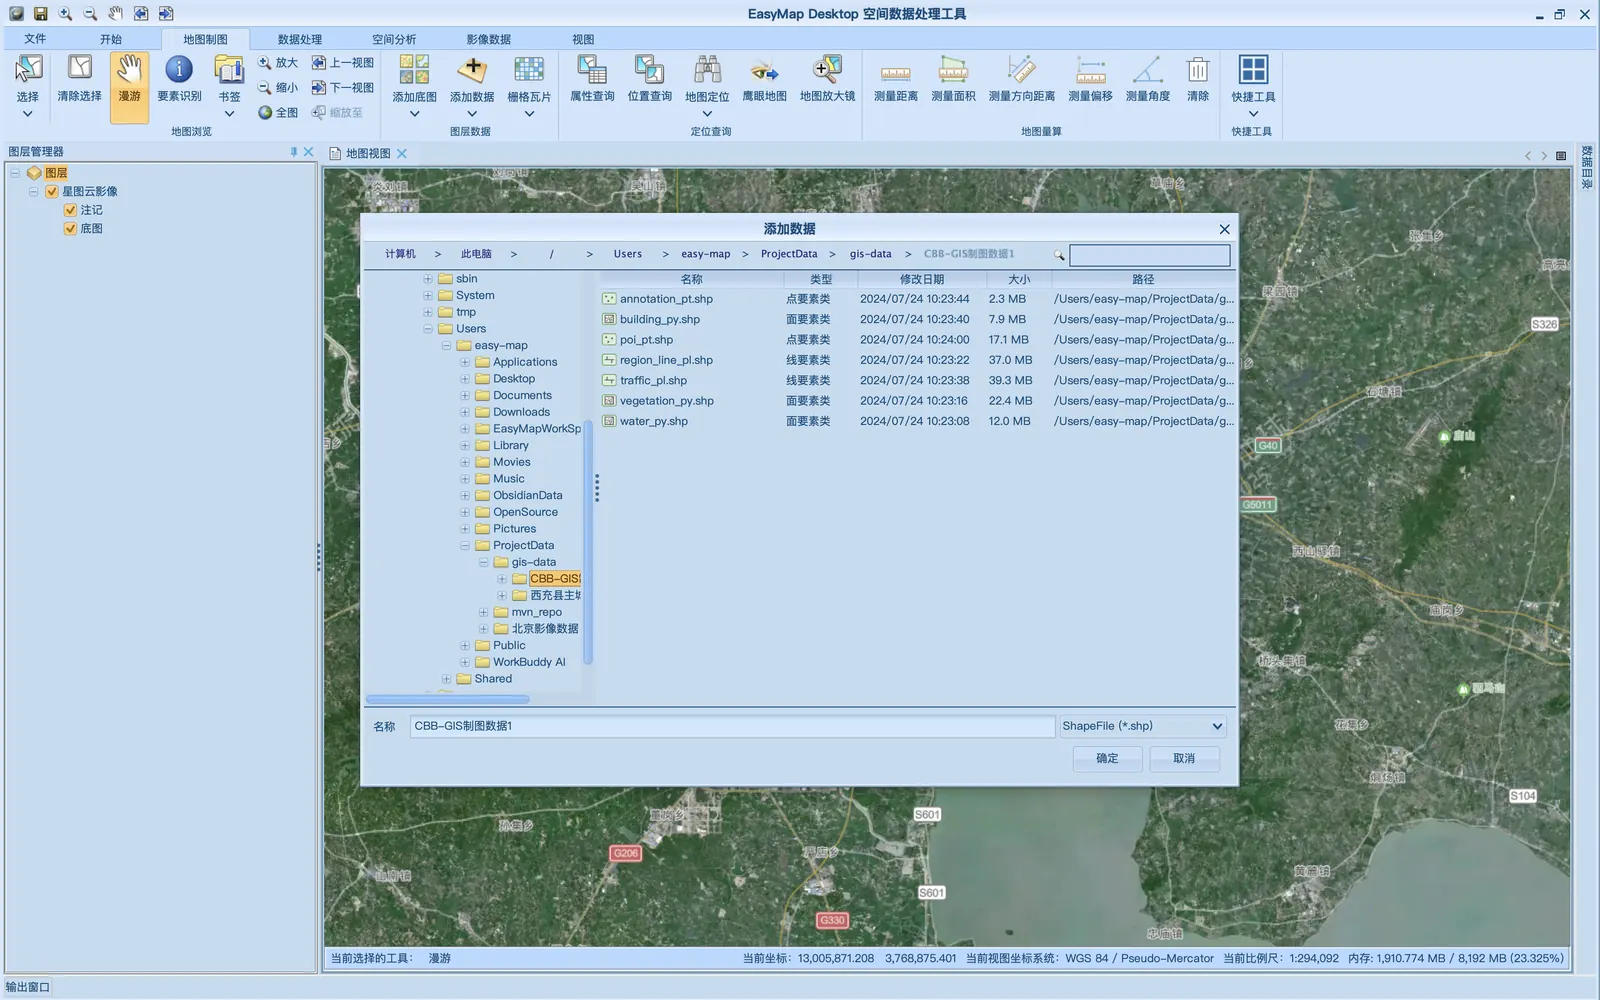Click the dialog search input box

coord(1150,255)
